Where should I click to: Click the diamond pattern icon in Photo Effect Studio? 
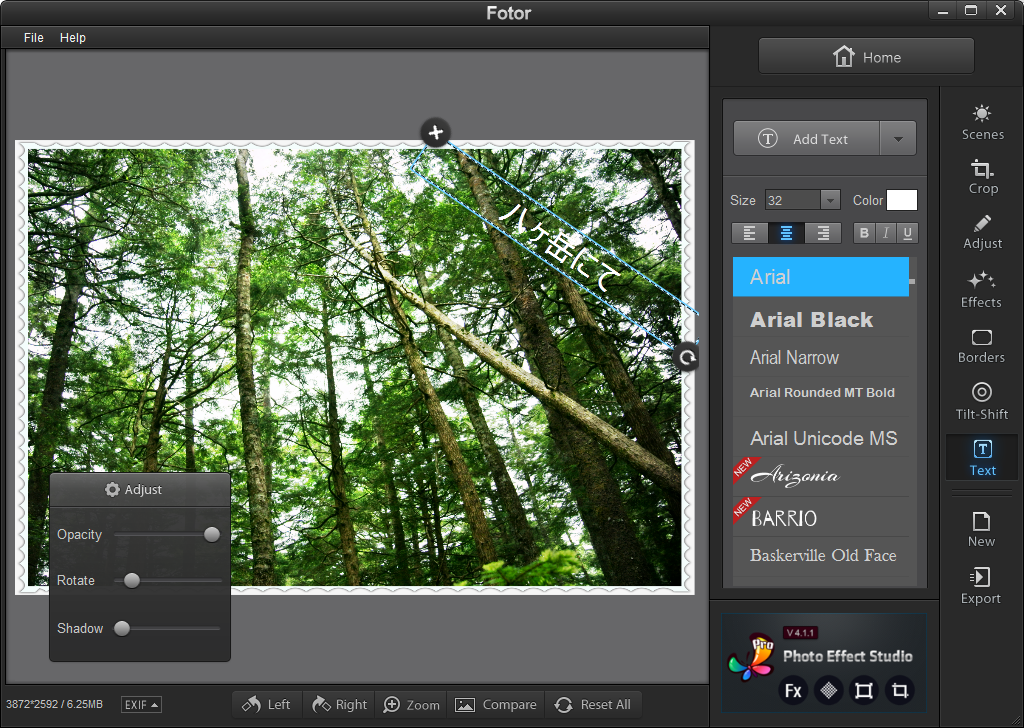click(x=829, y=691)
